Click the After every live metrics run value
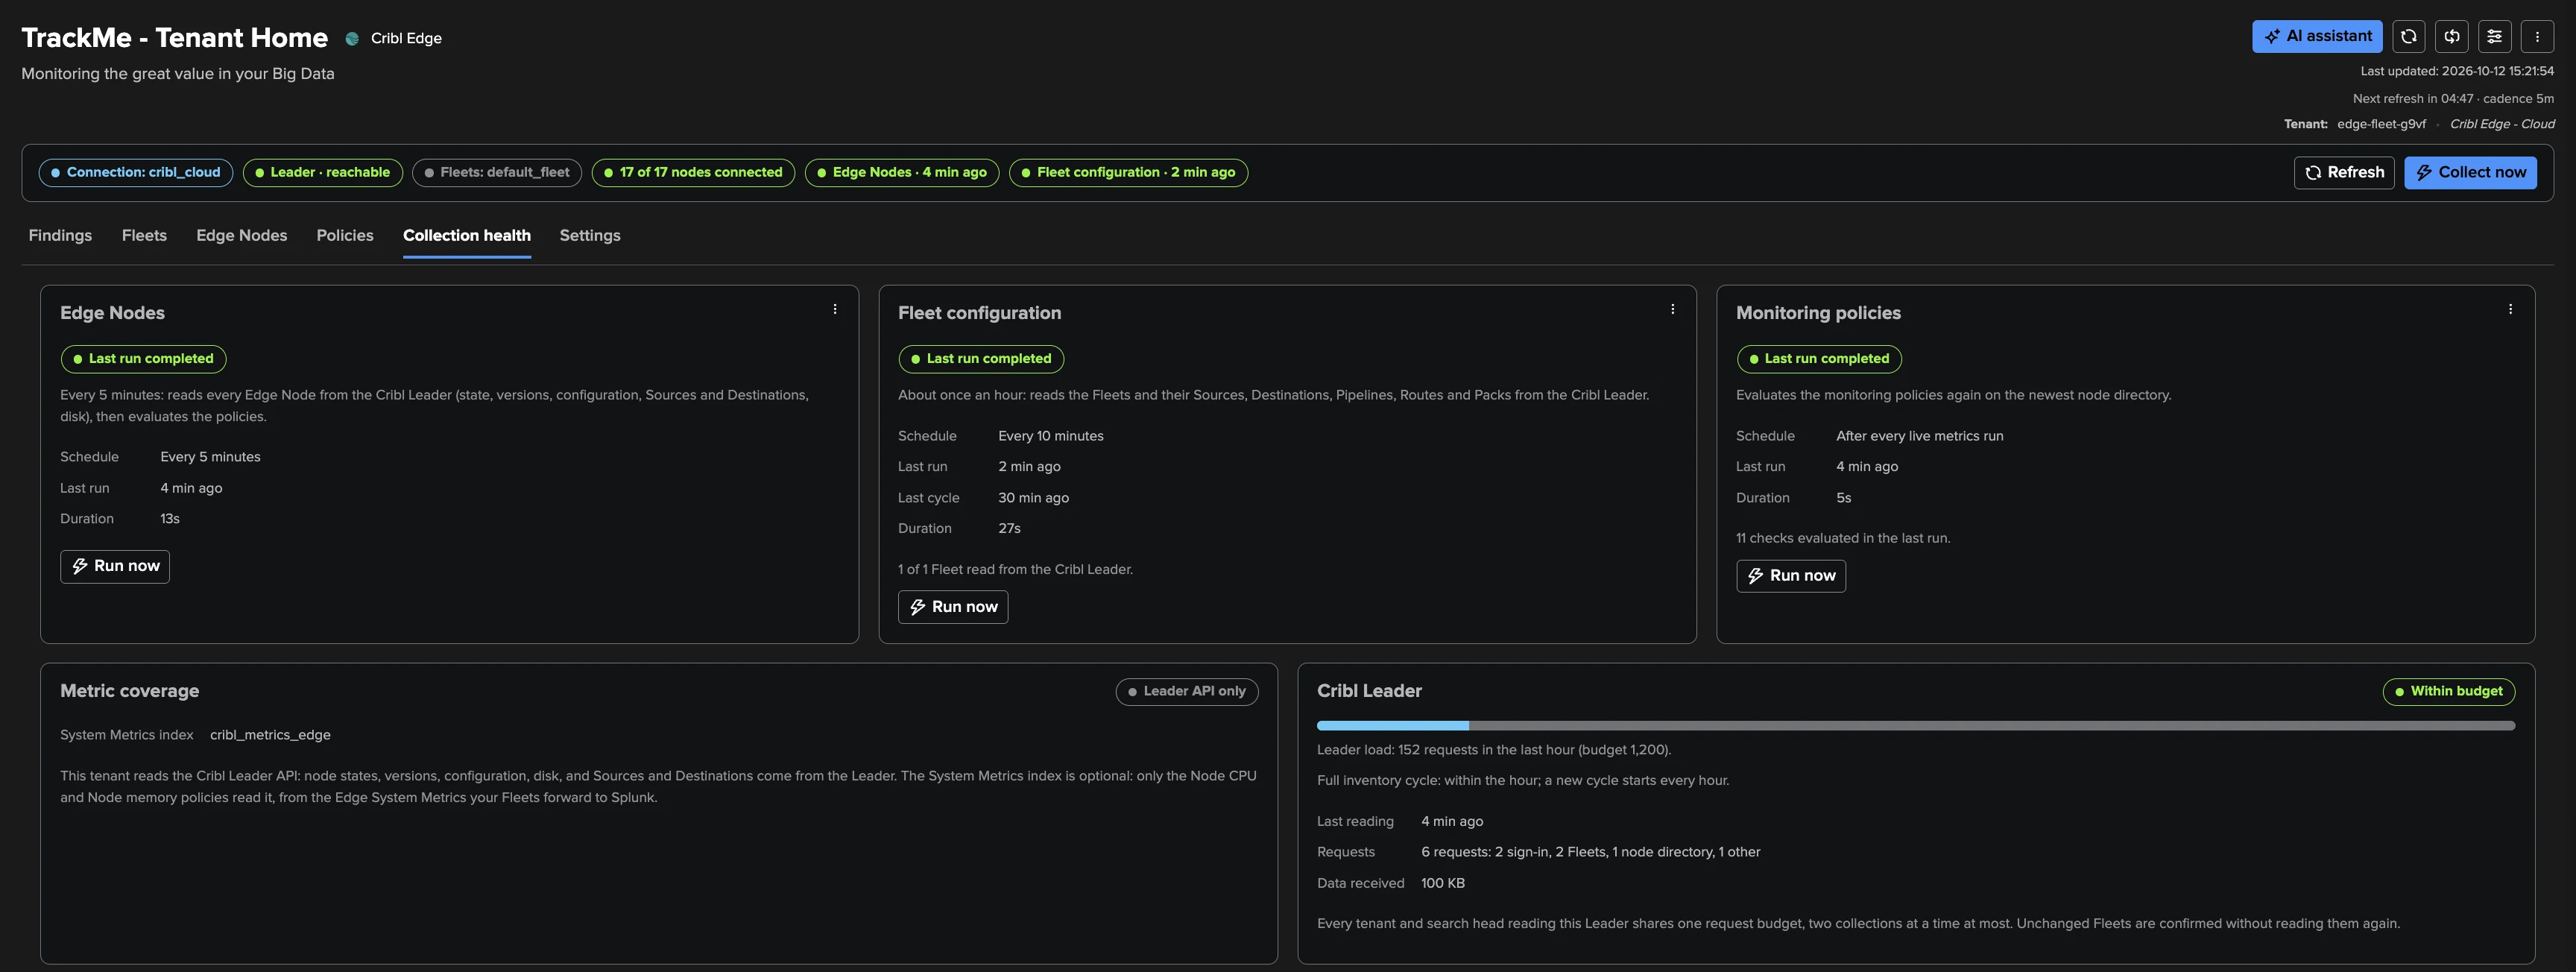This screenshot has width=2576, height=972. pos(1919,436)
